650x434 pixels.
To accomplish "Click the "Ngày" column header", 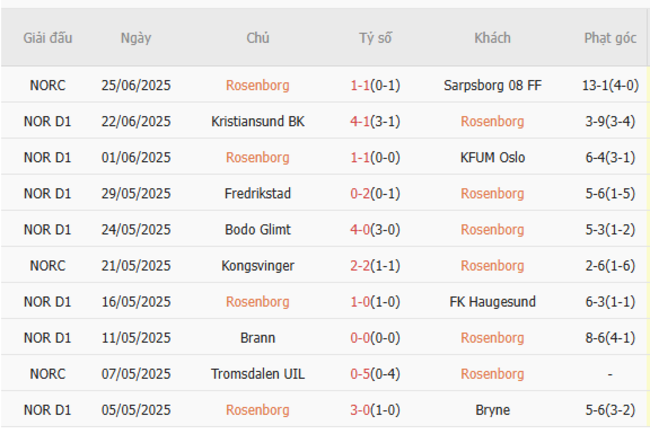I will pyautogui.click(x=136, y=38).
